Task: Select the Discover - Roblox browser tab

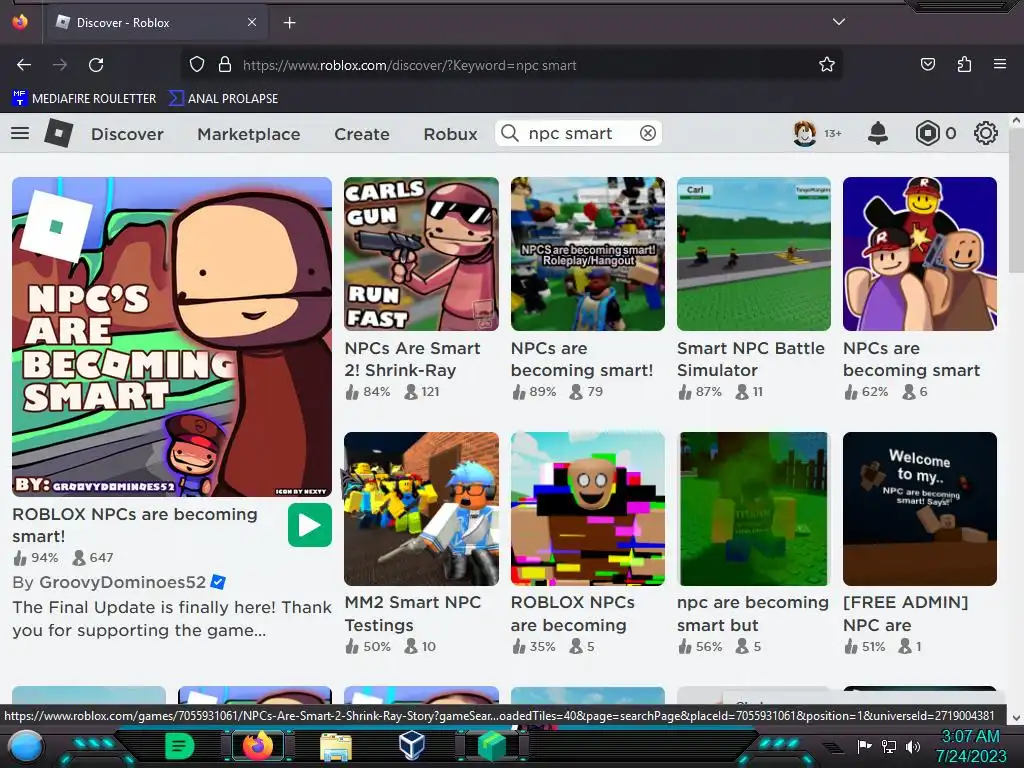Action: click(156, 23)
